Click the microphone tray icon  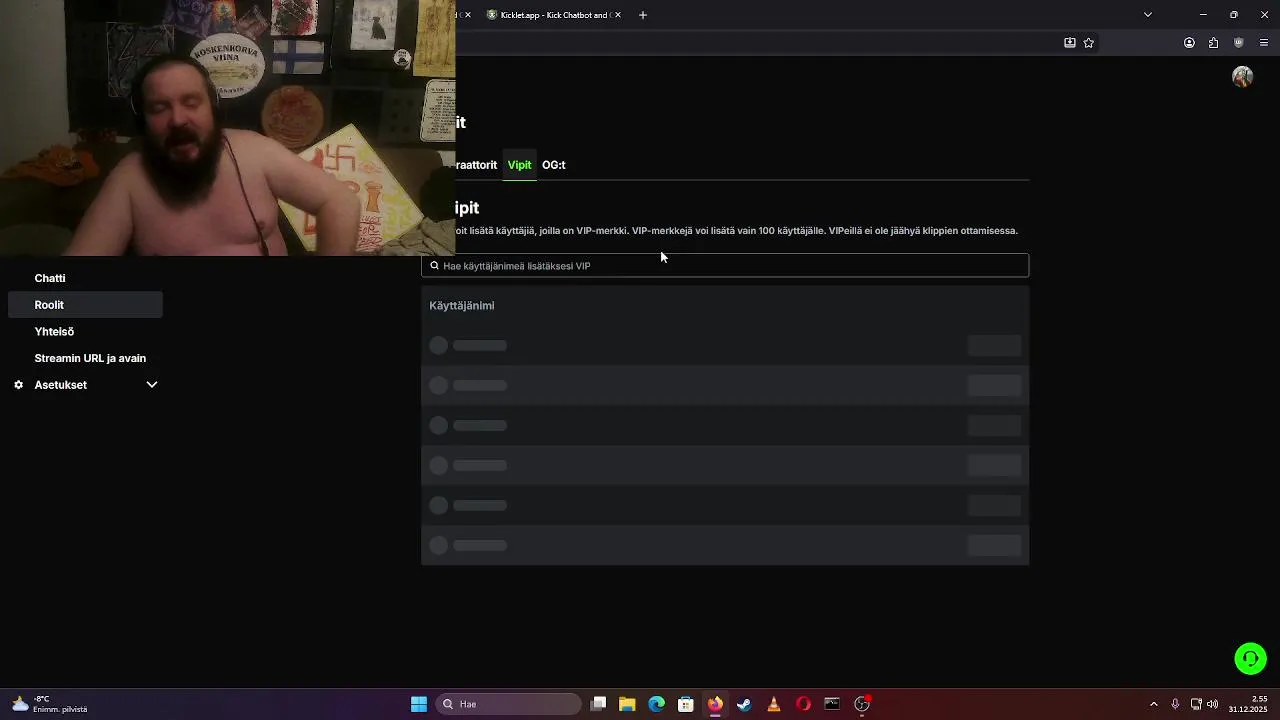pos(1175,704)
